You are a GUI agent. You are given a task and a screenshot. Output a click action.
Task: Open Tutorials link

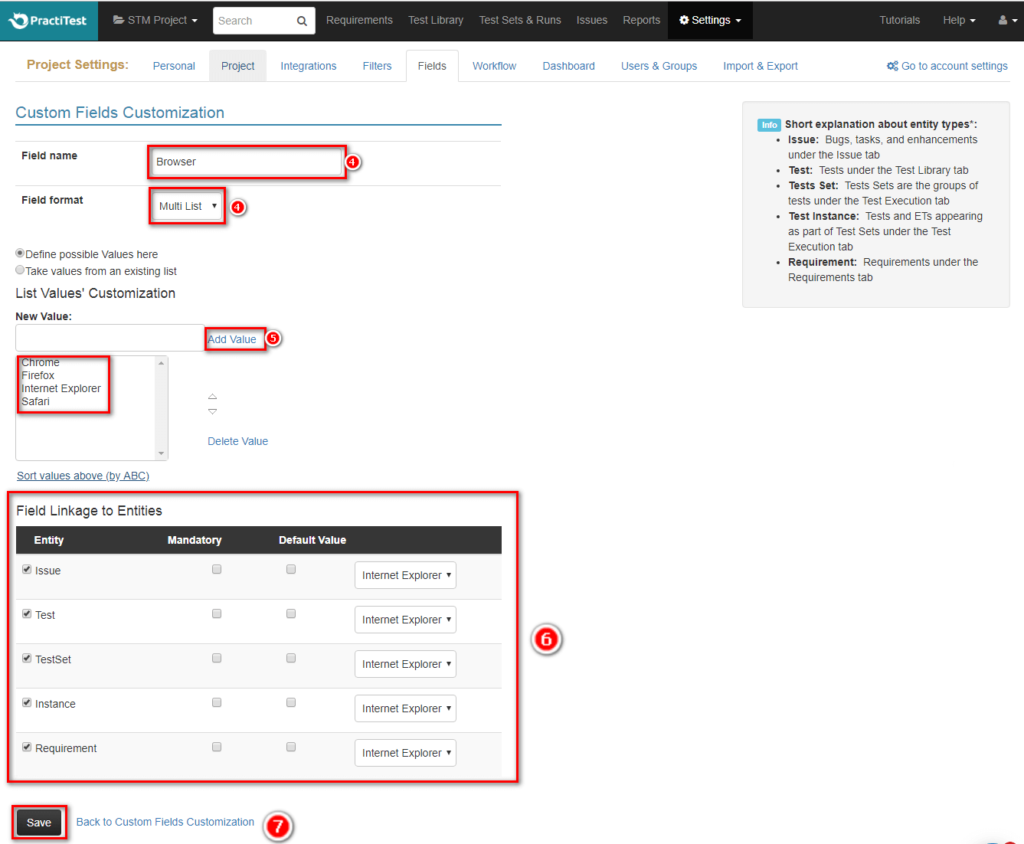pos(899,20)
